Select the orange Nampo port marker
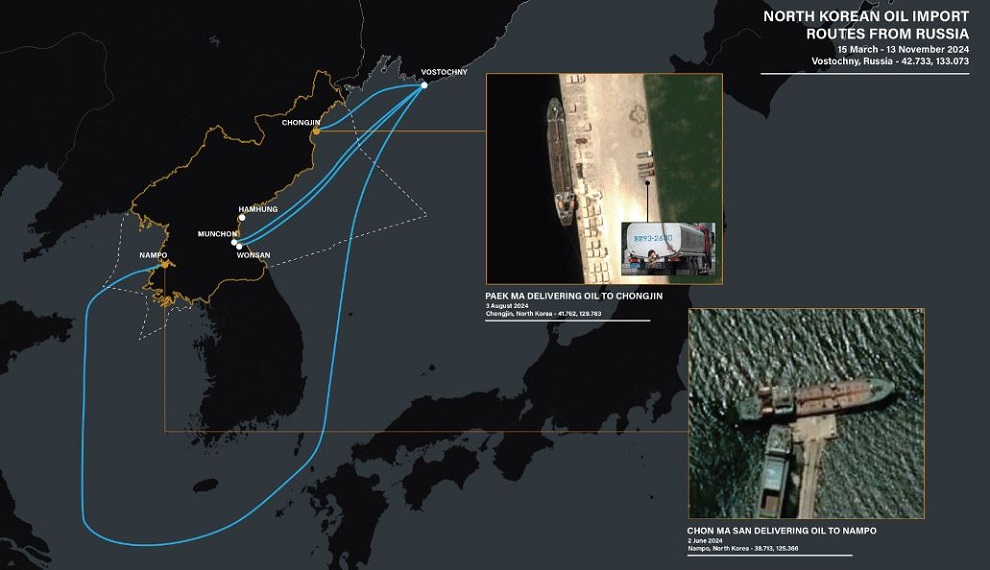Image resolution: width=990 pixels, height=570 pixels. pyautogui.click(x=164, y=265)
